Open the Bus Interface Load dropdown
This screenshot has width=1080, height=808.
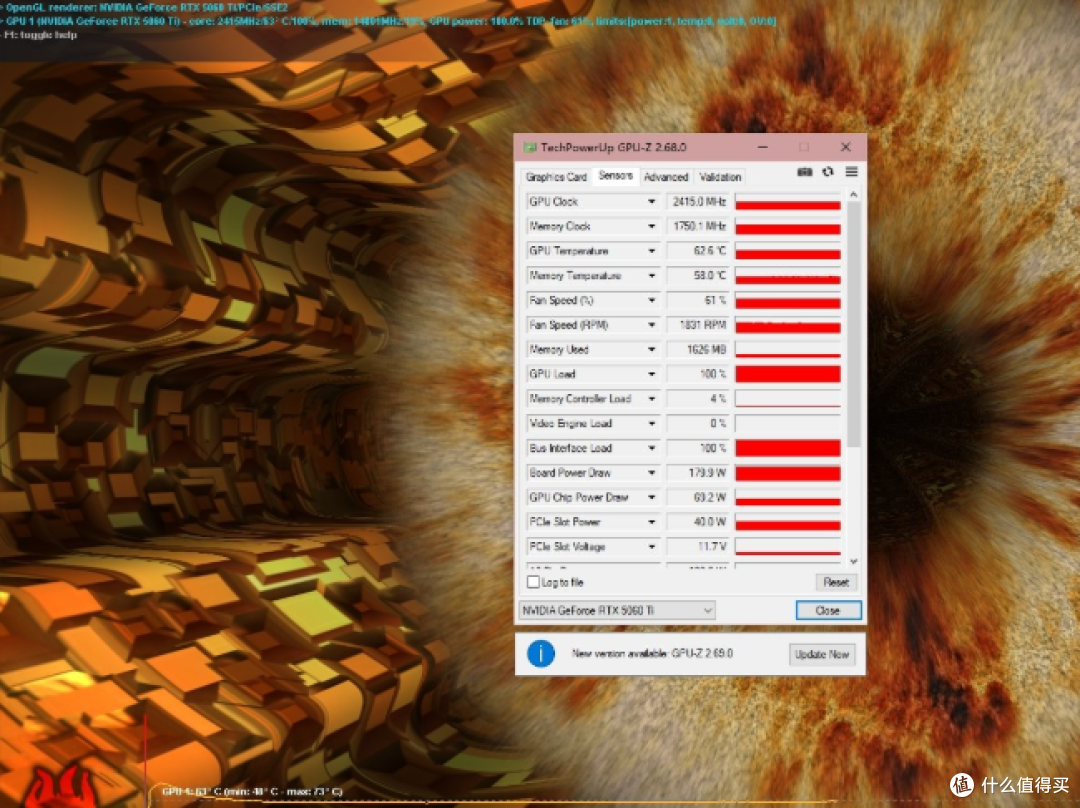click(651, 448)
